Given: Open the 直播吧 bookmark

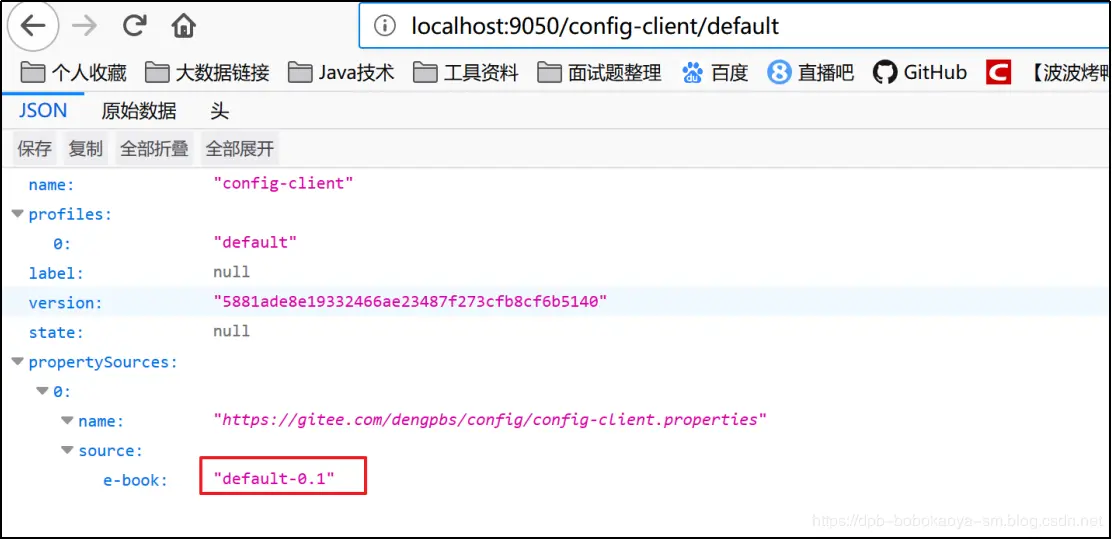Looking at the screenshot, I should click(811, 72).
